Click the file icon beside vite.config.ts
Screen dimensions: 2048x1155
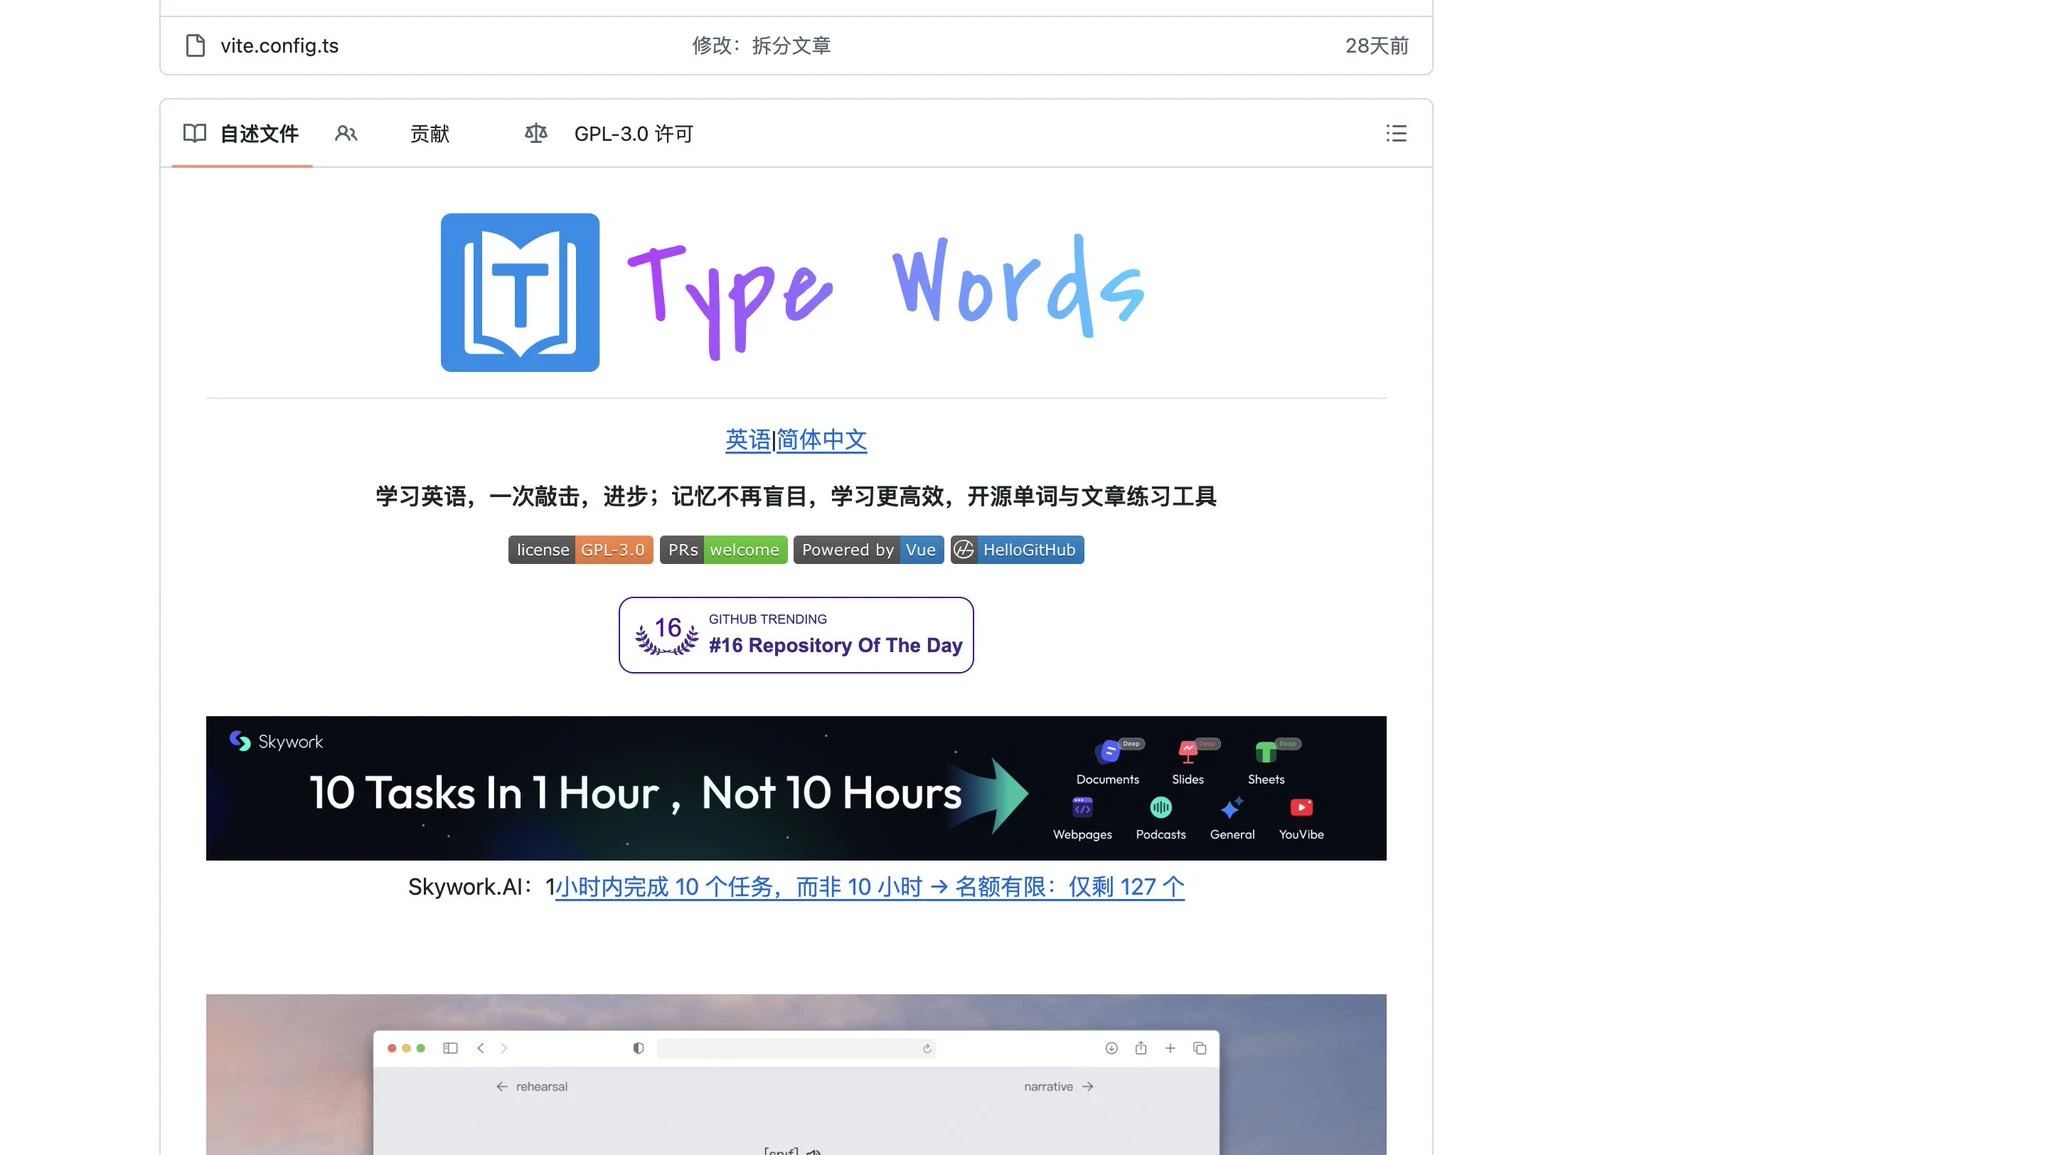pos(196,45)
